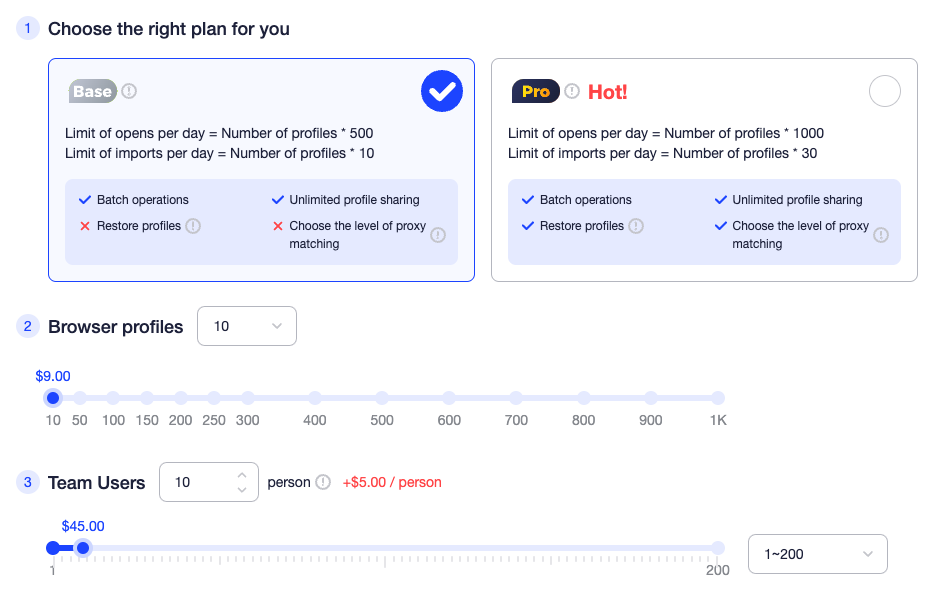Set browser profiles slider to 500
The height and width of the screenshot is (598, 934).
tap(382, 398)
